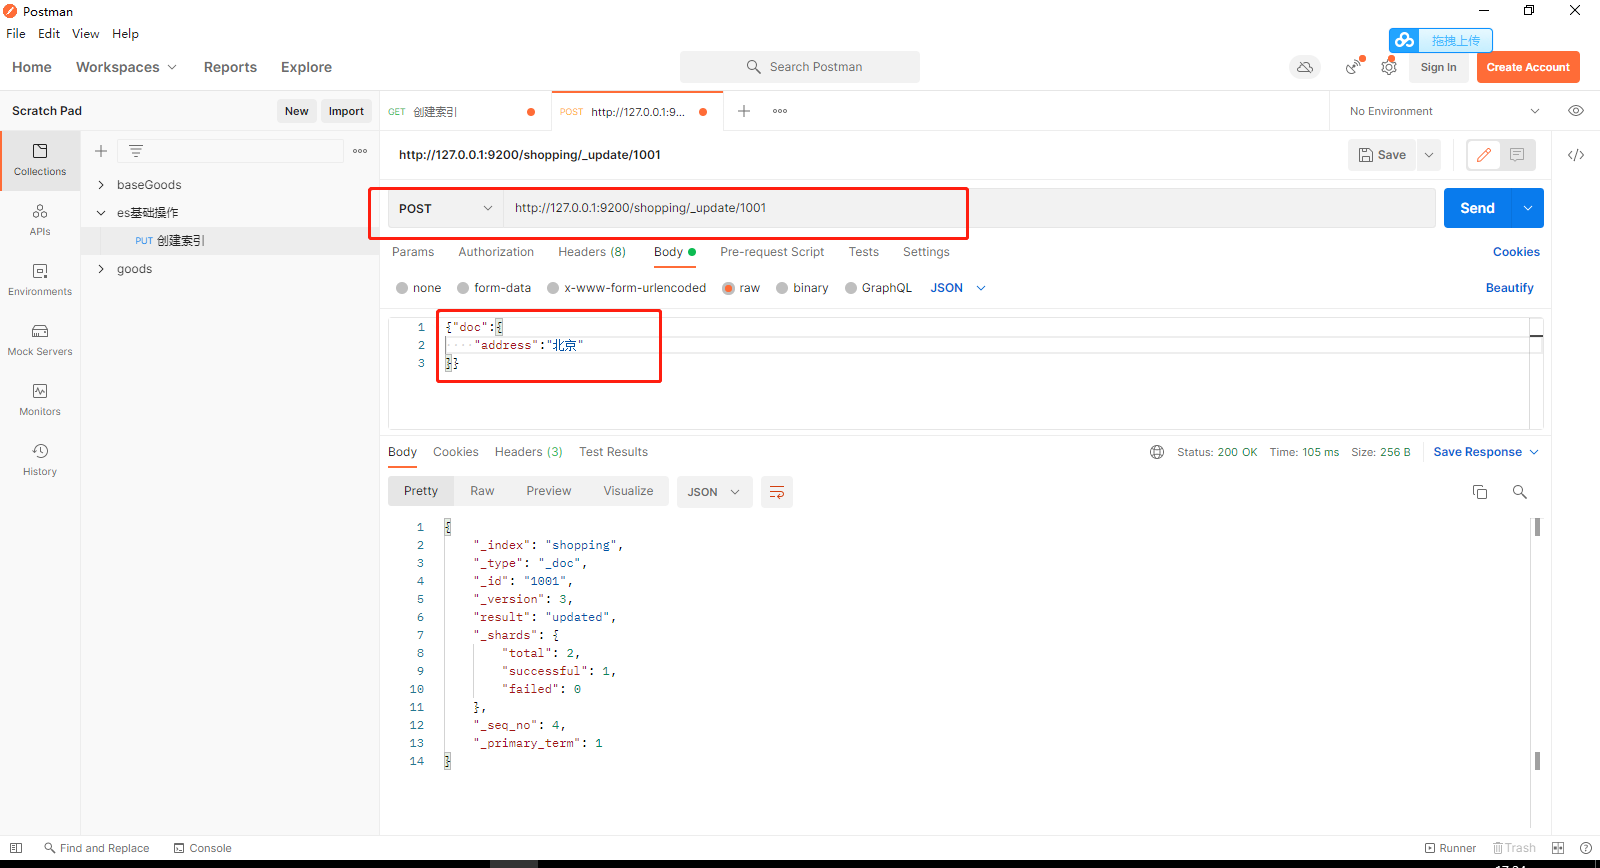Select the none body type radio
The height and width of the screenshot is (868, 1600).
click(x=402, y=288)
